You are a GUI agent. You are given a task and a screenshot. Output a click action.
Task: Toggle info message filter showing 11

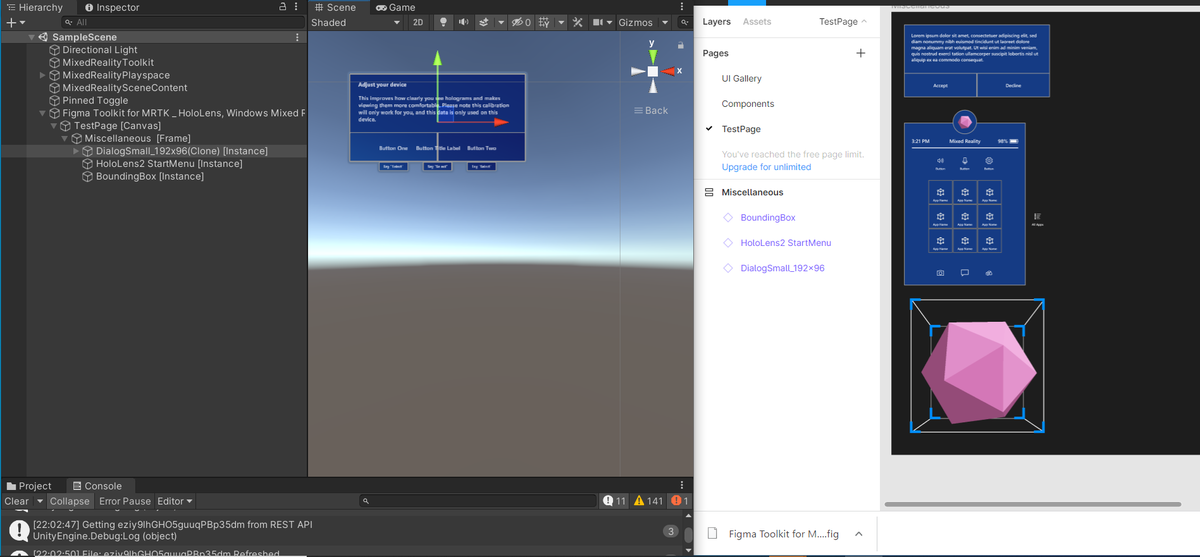point(614,501)
